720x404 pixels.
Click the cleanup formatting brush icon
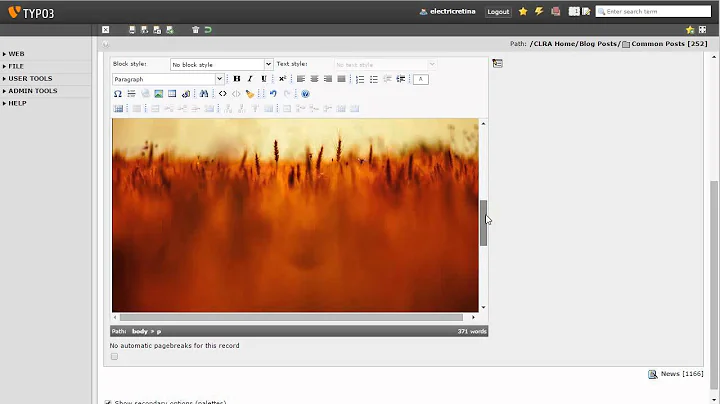tap(250, 94)
